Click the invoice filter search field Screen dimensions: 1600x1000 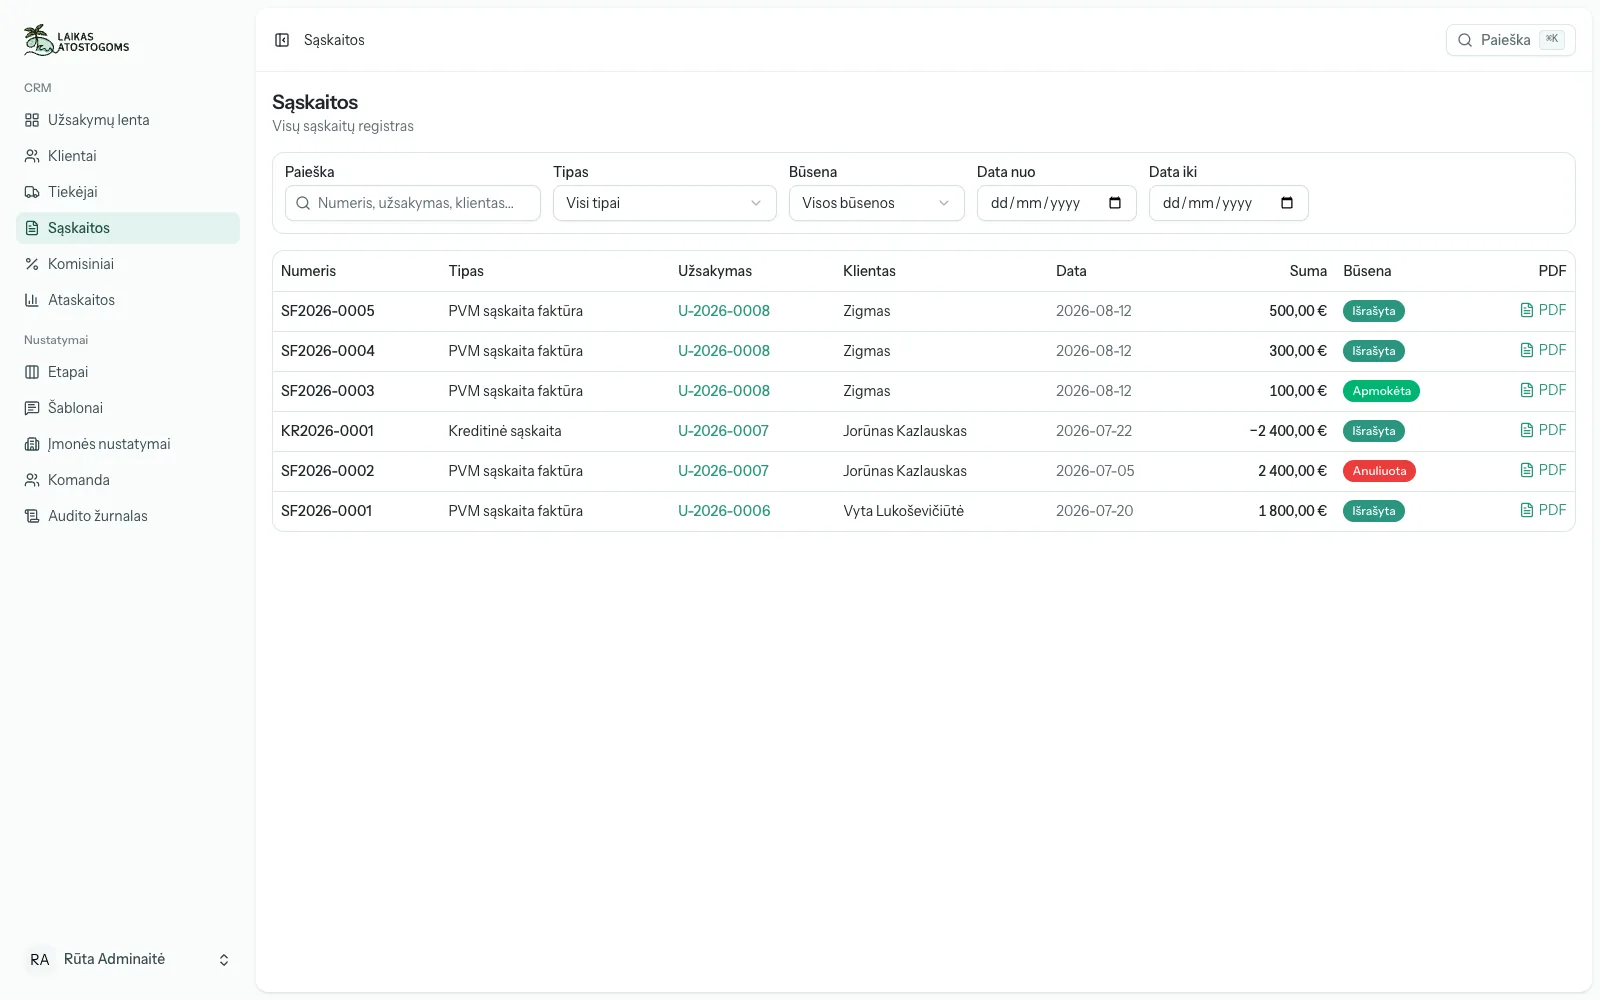pyautogui.click(x=413, y=203)
